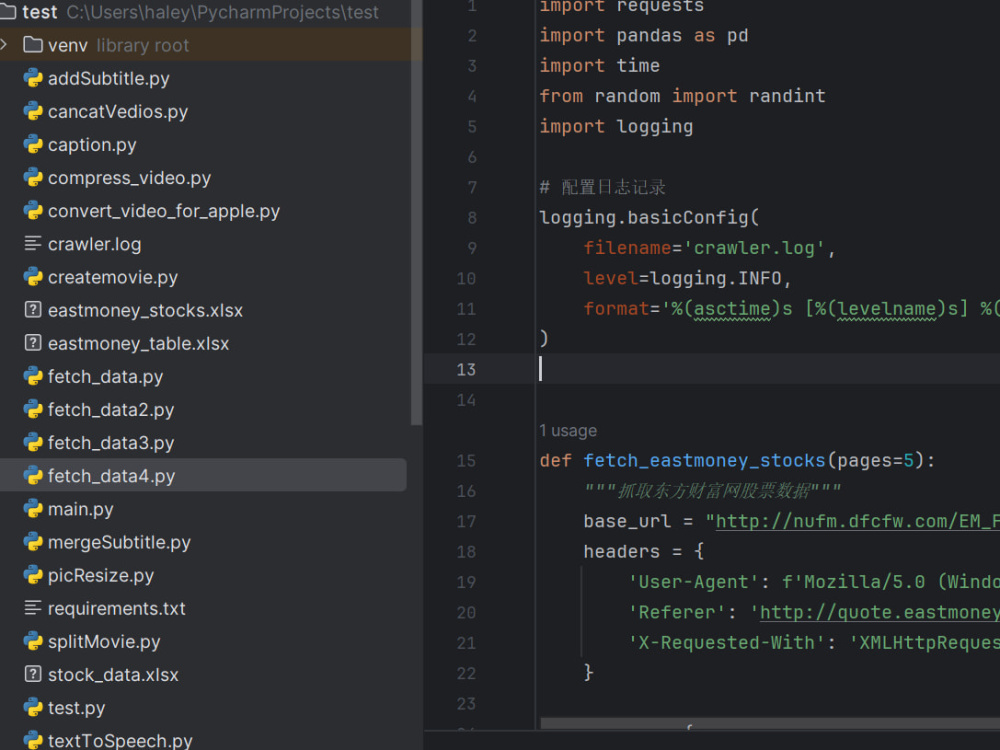Click line number 13 in gutter
The width and height of the screenshot is (1000, 750).
pos(466,369)
